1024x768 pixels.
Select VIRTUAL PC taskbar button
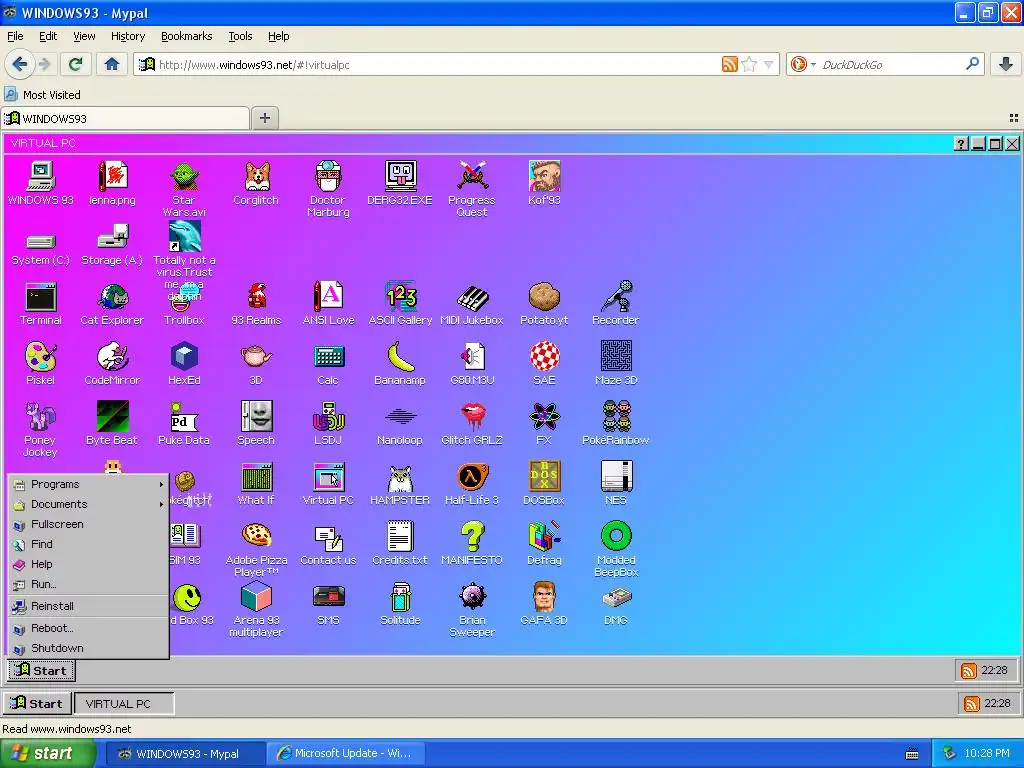[x=124, y=703]
